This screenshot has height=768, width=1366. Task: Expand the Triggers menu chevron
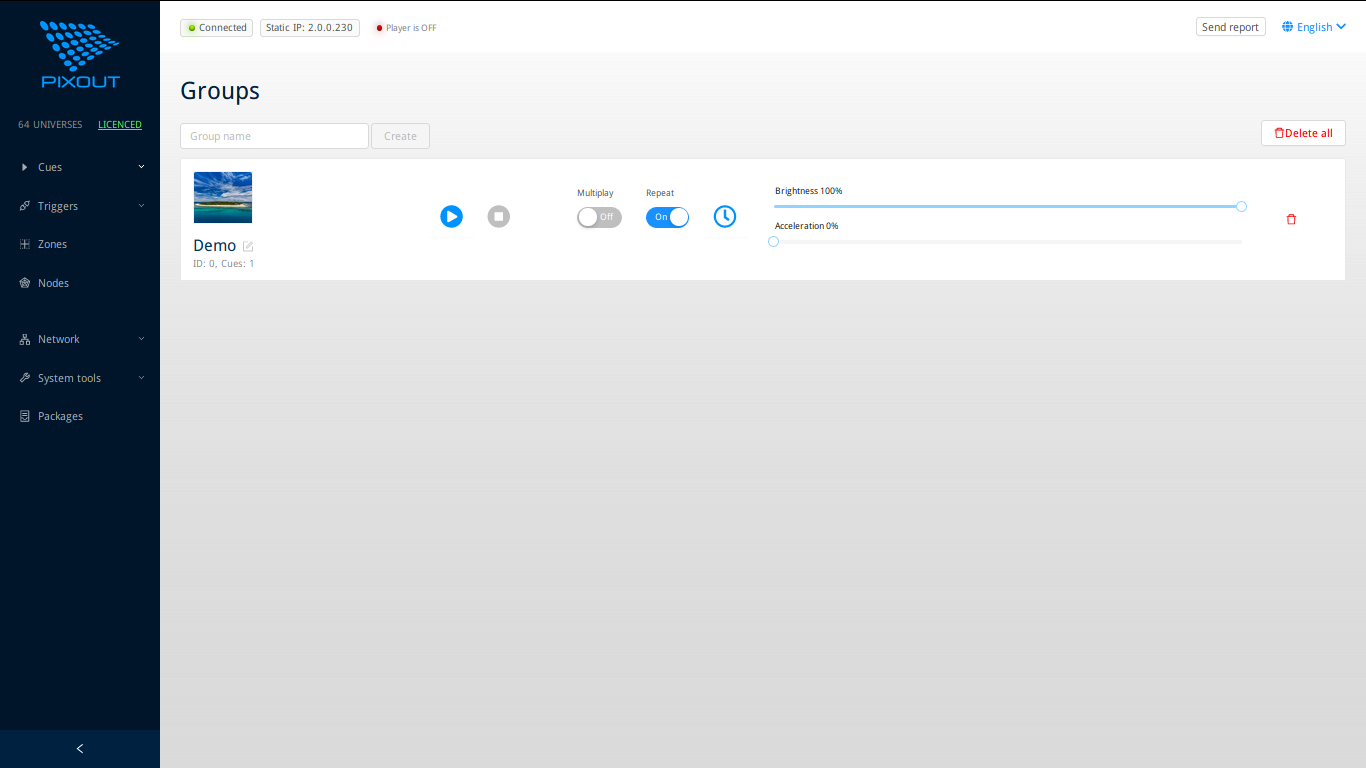click(x=141, y=206)
